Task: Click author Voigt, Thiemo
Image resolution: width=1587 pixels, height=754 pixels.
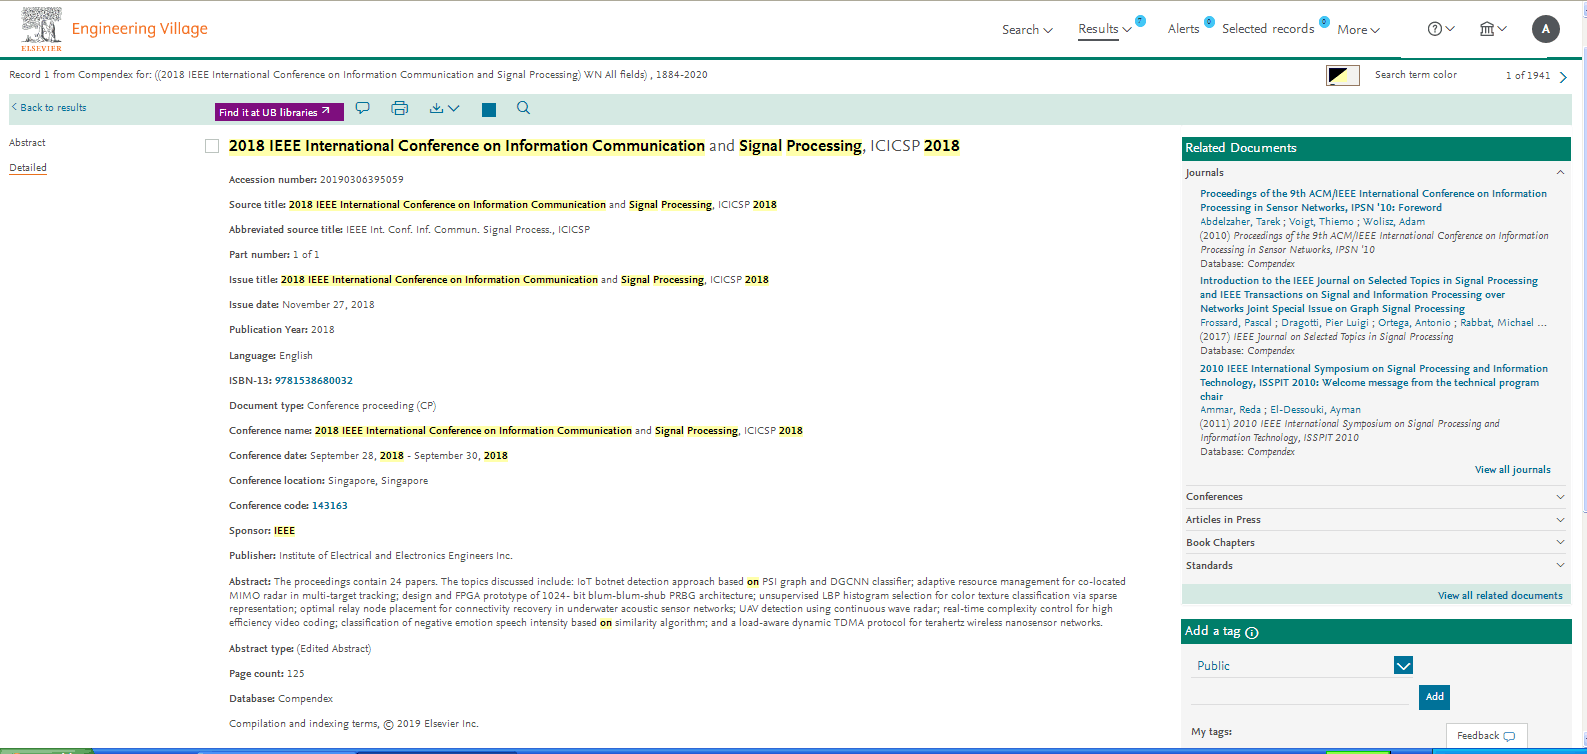Action: (1321, 222)
